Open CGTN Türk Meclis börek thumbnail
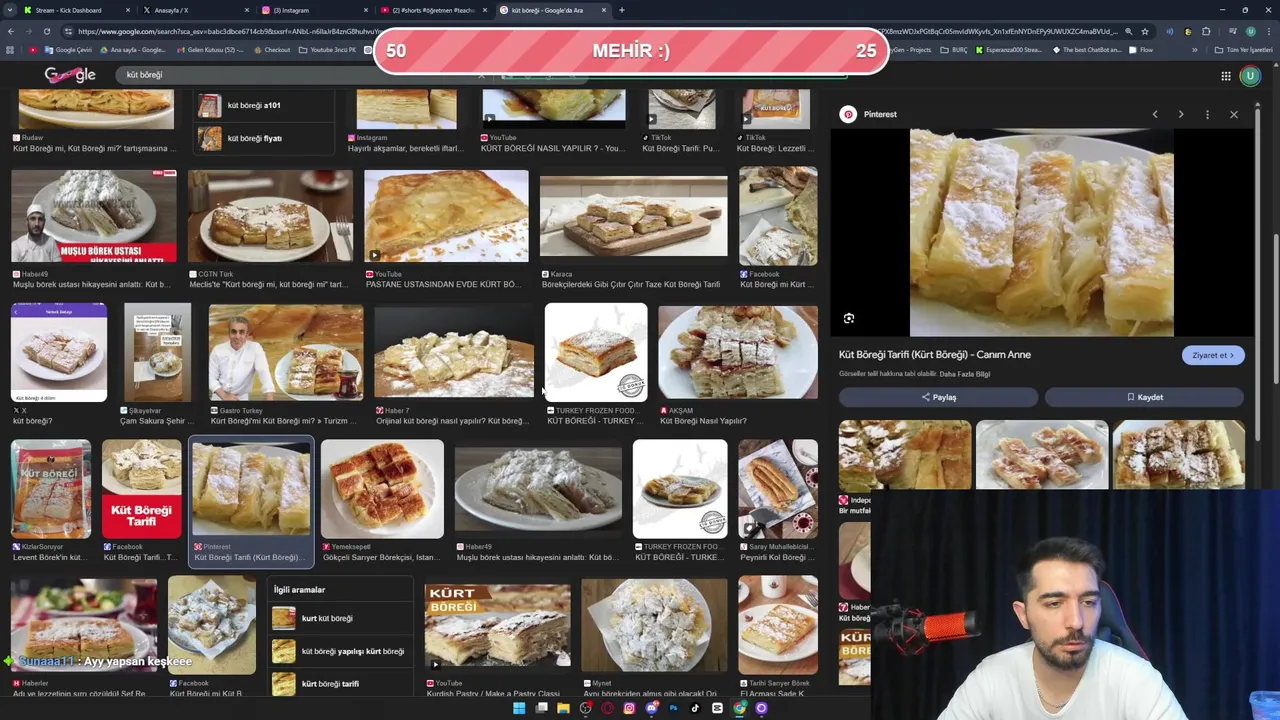Image resolution: width=1280 pixels, height=720 pixels. coord(270,216)
